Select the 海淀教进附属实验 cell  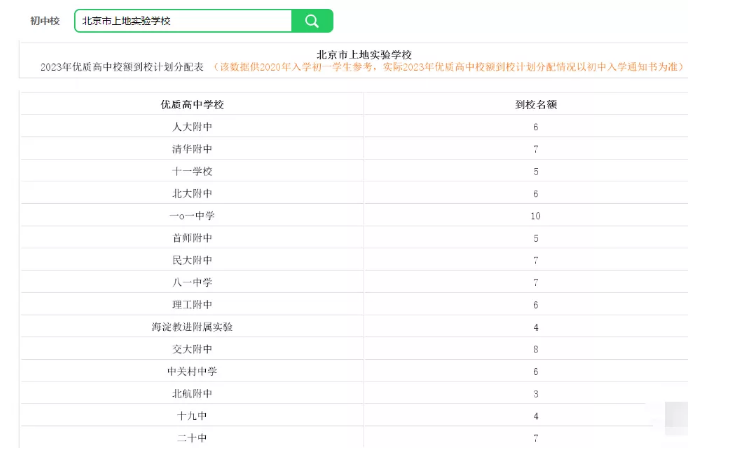coord(192,327)
